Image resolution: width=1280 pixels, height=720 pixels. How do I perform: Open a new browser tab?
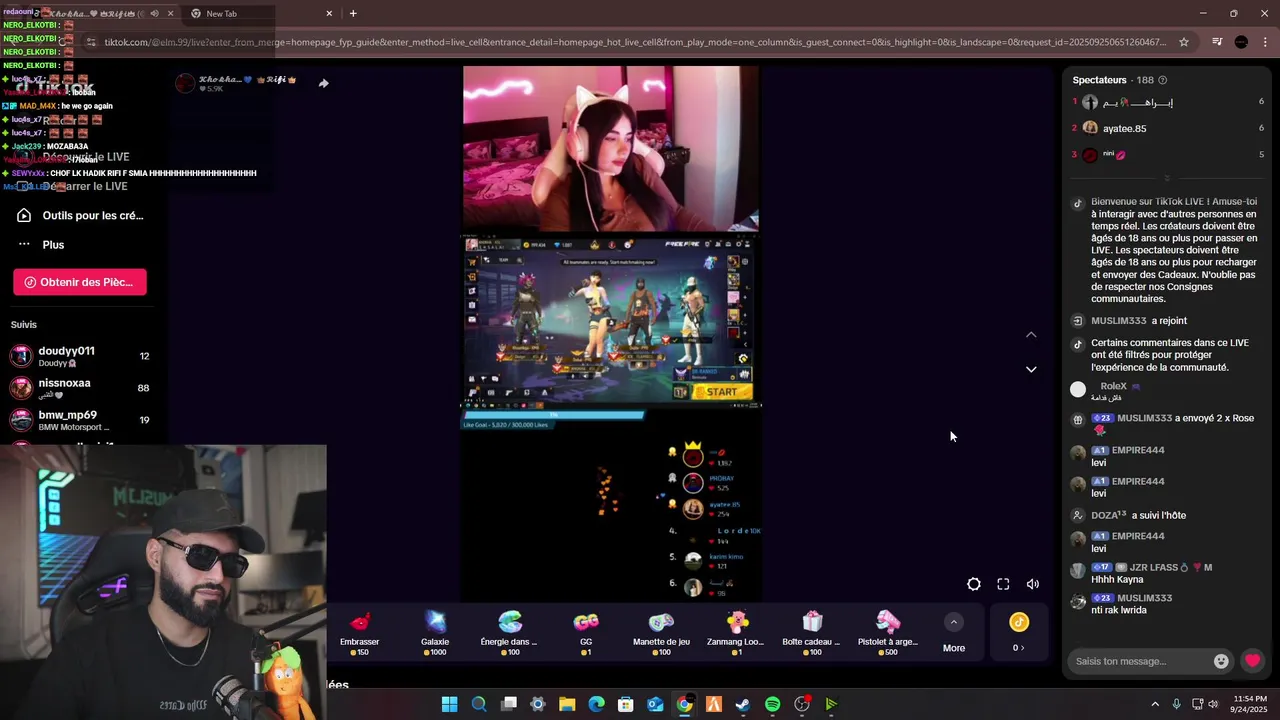tap(353, 13)
